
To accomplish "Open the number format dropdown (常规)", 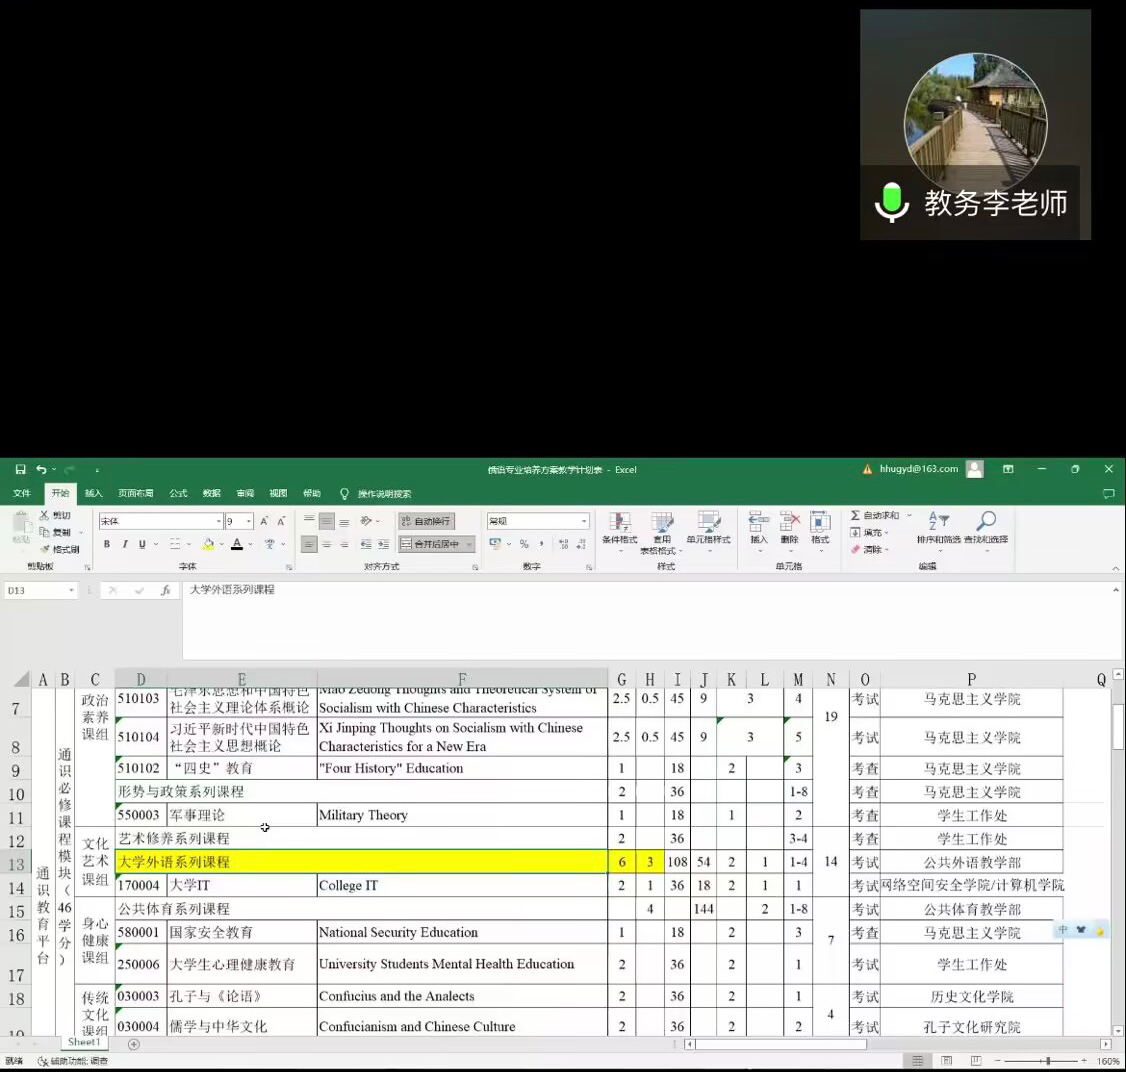I will [x=584, y=521].
